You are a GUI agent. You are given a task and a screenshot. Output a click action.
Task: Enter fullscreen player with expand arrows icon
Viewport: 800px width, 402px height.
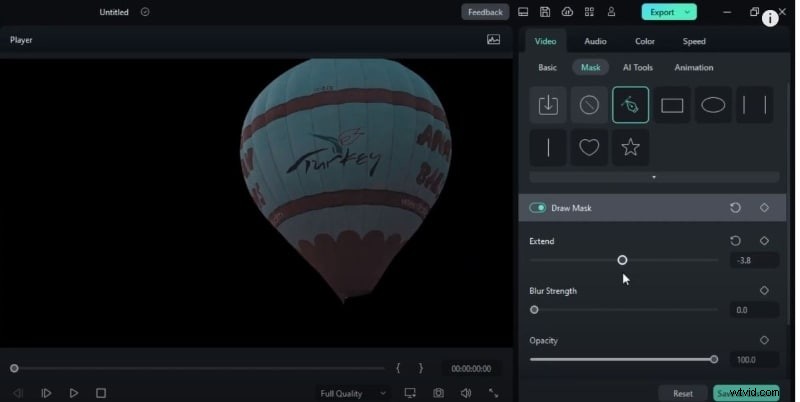(x=493, y=393)
